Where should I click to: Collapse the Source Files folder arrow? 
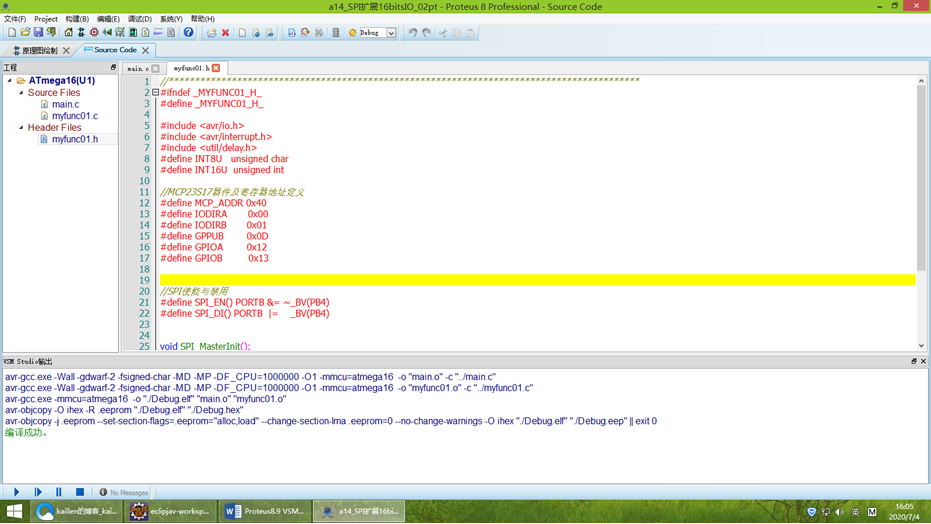21,93
